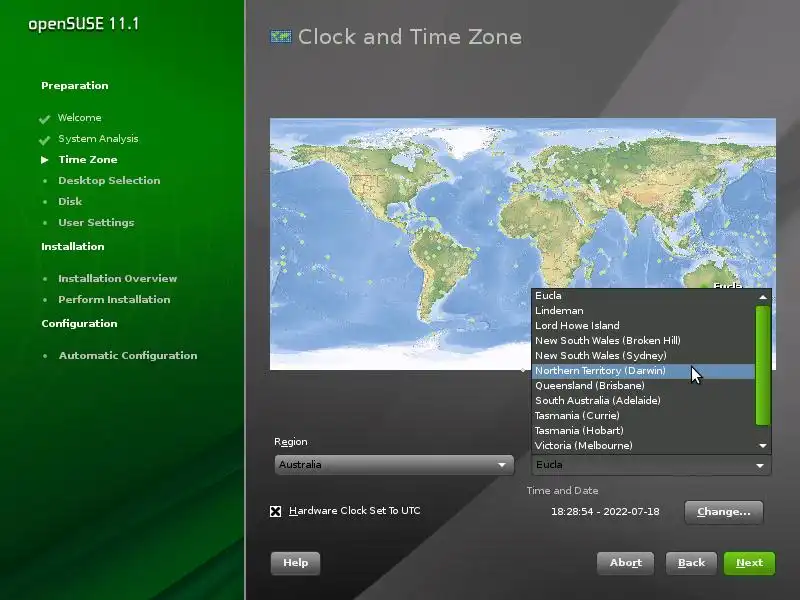This screenshot has height=600, width=800.
Task: Click Desktop Selection in the sidebar
Action: click(109, 181)
